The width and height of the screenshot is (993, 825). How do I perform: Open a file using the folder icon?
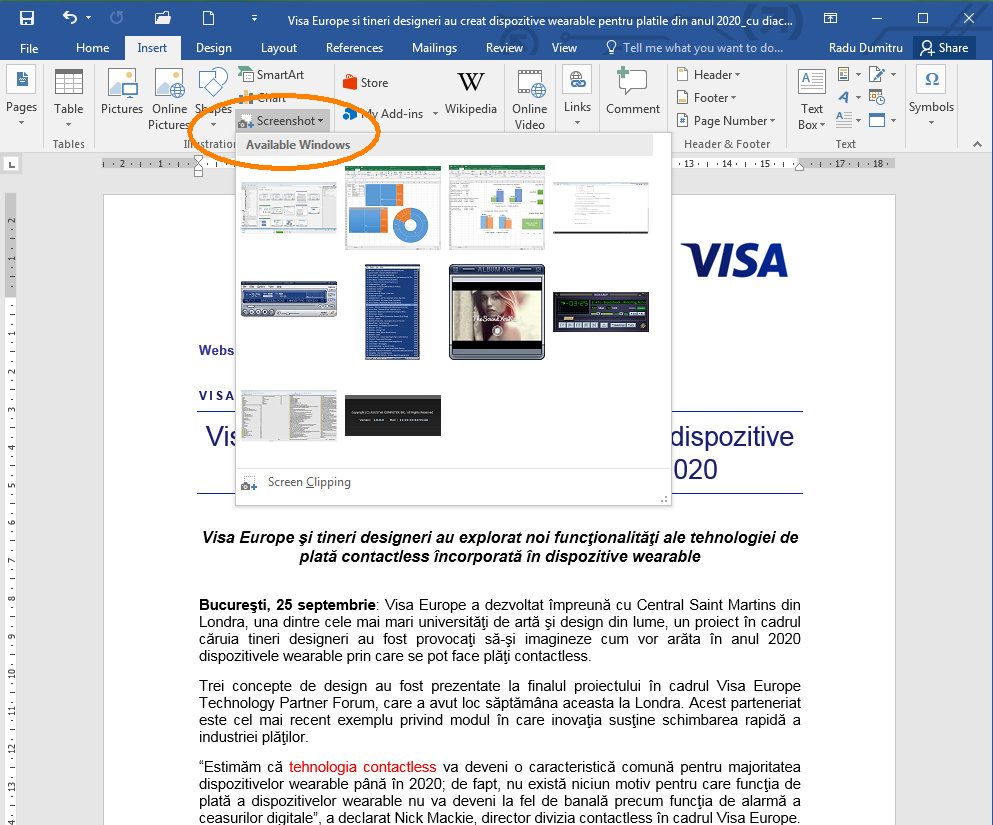tap(163, 18)
